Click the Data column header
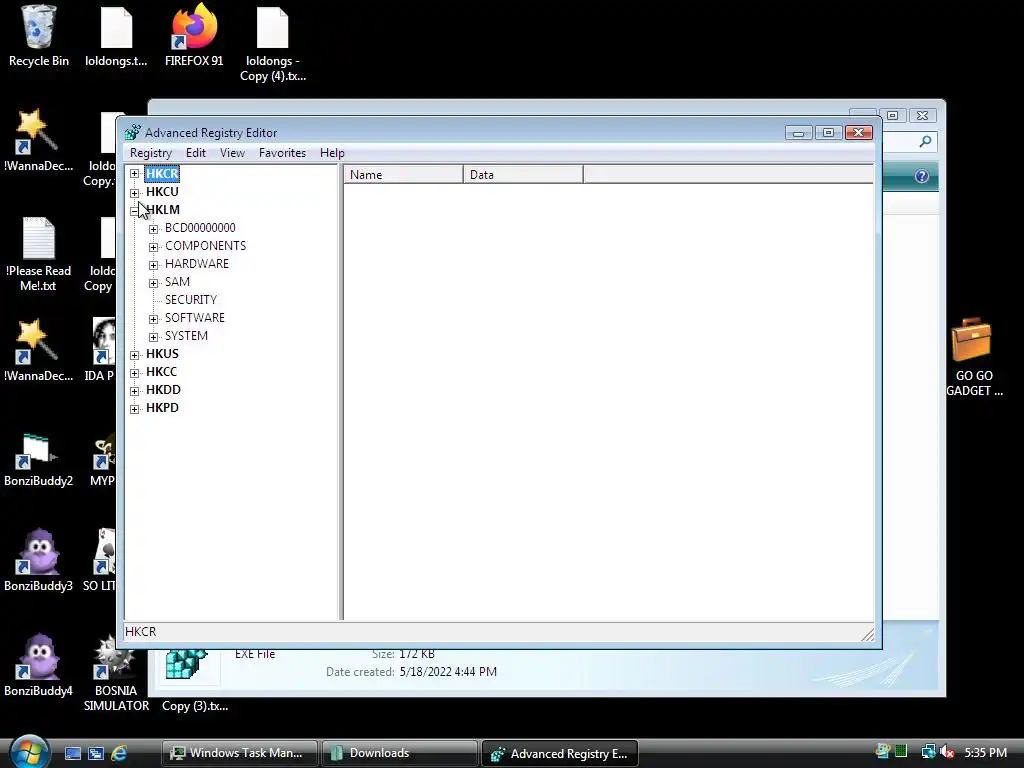 (523, 174)
